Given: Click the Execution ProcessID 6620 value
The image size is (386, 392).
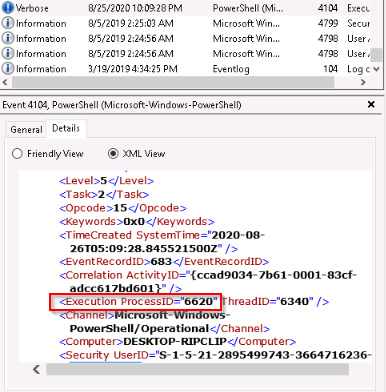Looking at the screenshot, I should pos(198,301).
